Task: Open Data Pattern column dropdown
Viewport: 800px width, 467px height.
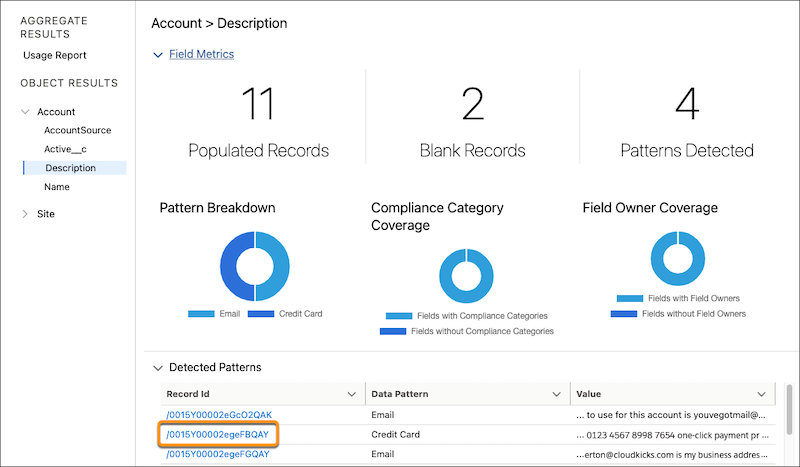Action: click(x=558, y=394)
